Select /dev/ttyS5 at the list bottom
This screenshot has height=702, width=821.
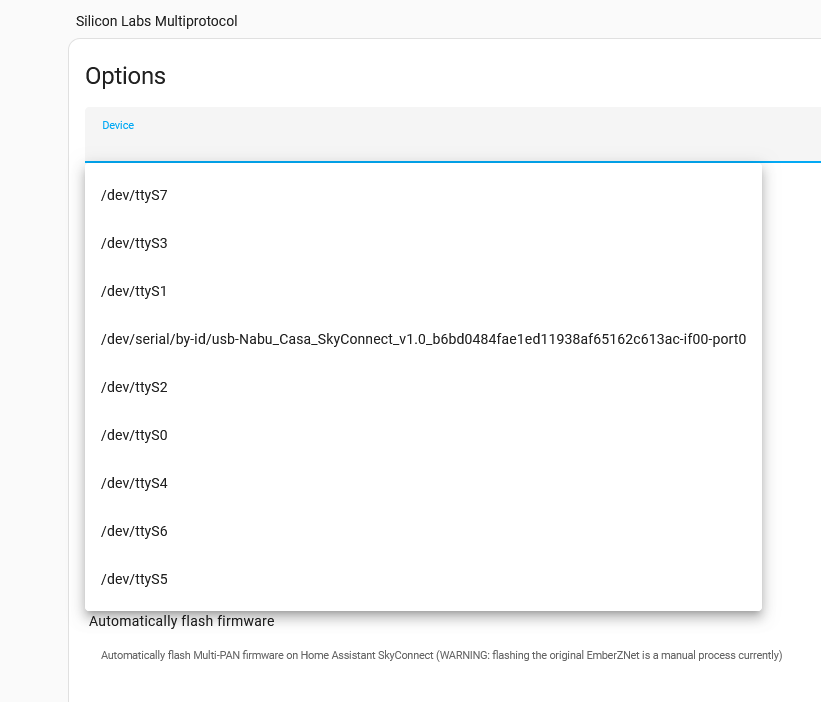pos(134,579)
